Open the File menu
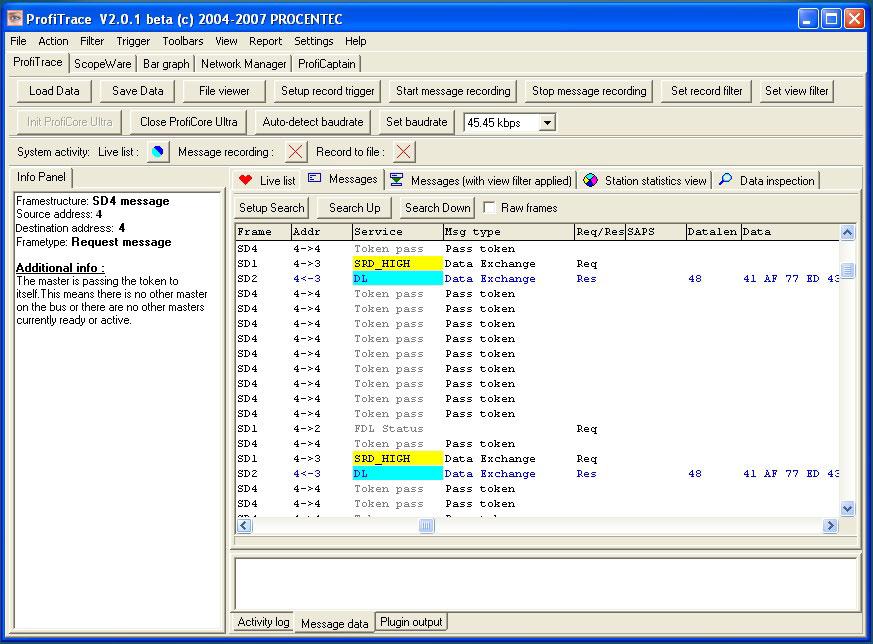 click(18, 41)
